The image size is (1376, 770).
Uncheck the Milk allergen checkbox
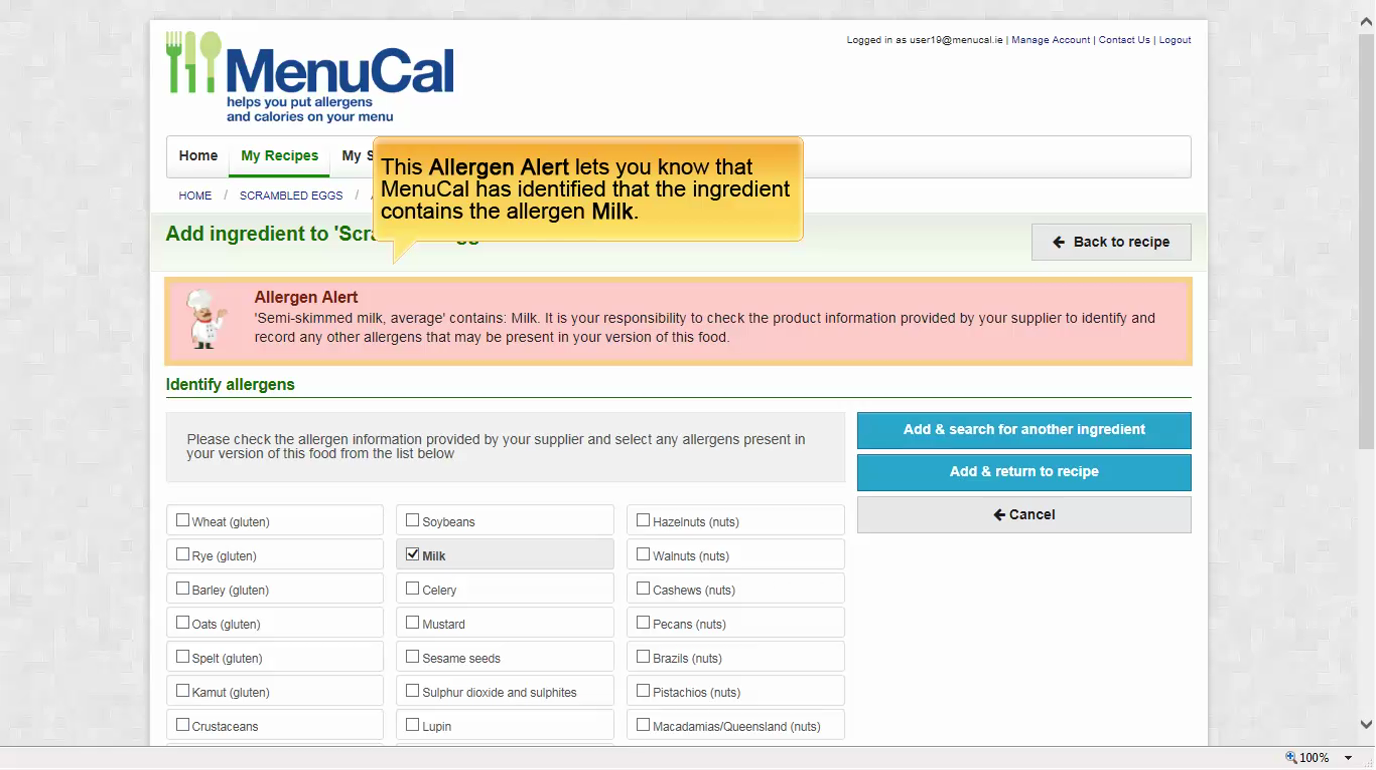[413, 553]
